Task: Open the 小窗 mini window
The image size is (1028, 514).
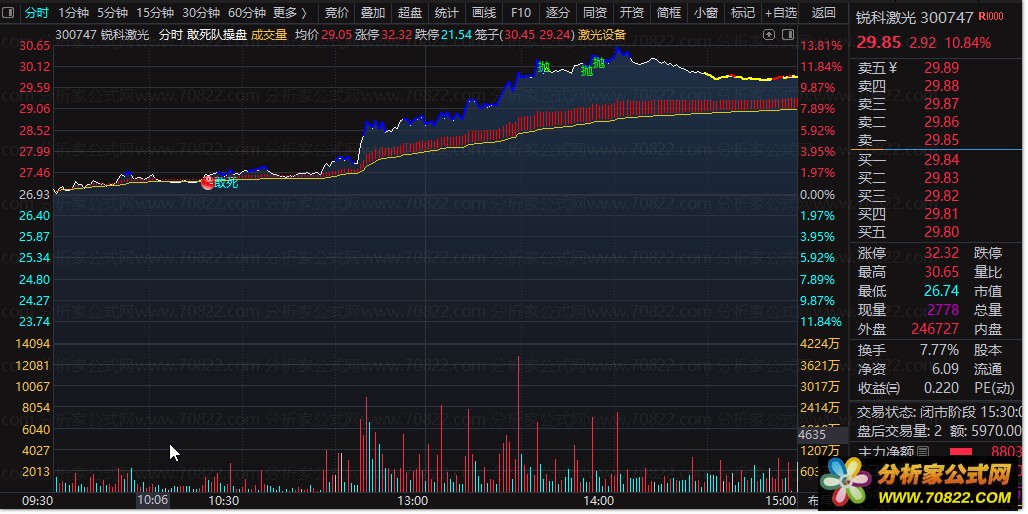Action: coord(706,12)
